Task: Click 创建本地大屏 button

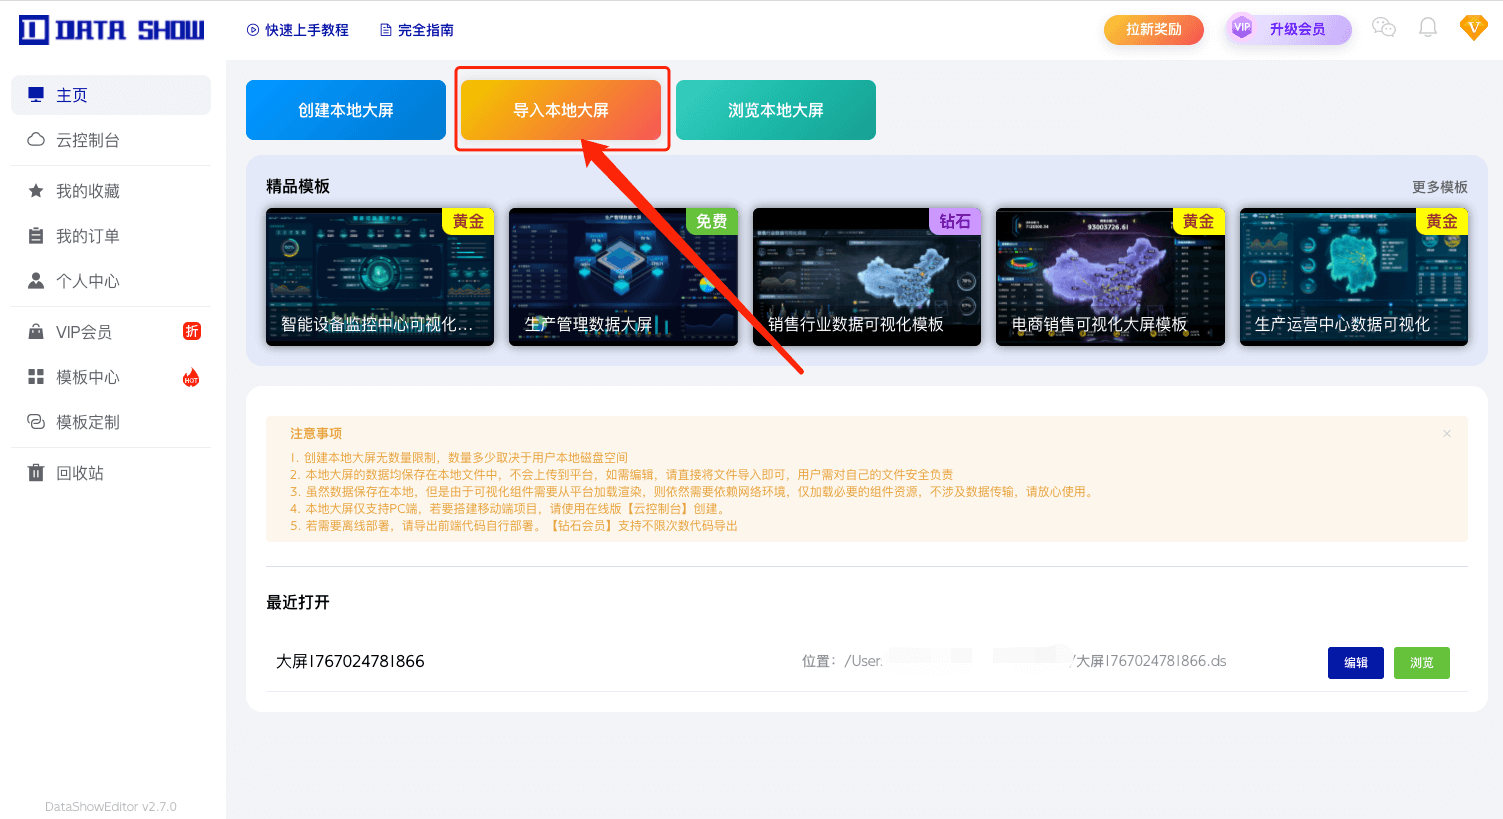Action: [x=346, y=110]
